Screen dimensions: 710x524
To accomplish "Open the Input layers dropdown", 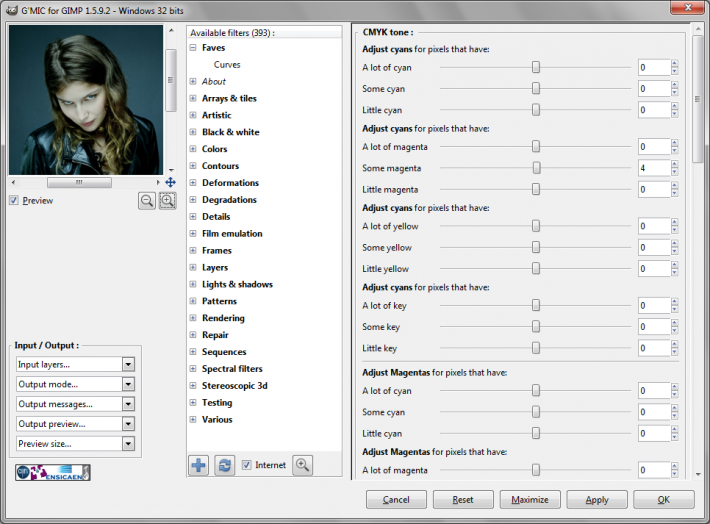I will (76, 364).
